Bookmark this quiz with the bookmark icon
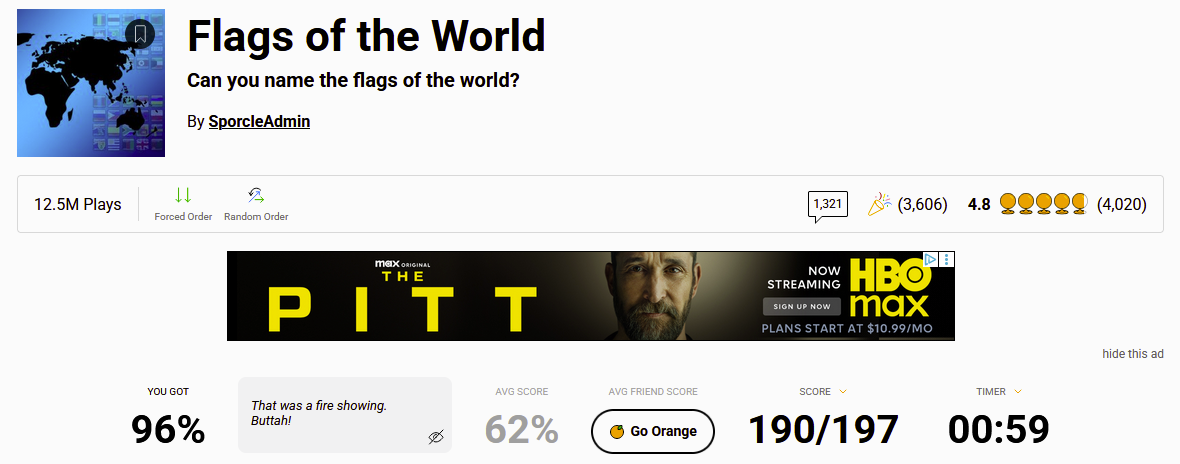 (x=140, y=34)
